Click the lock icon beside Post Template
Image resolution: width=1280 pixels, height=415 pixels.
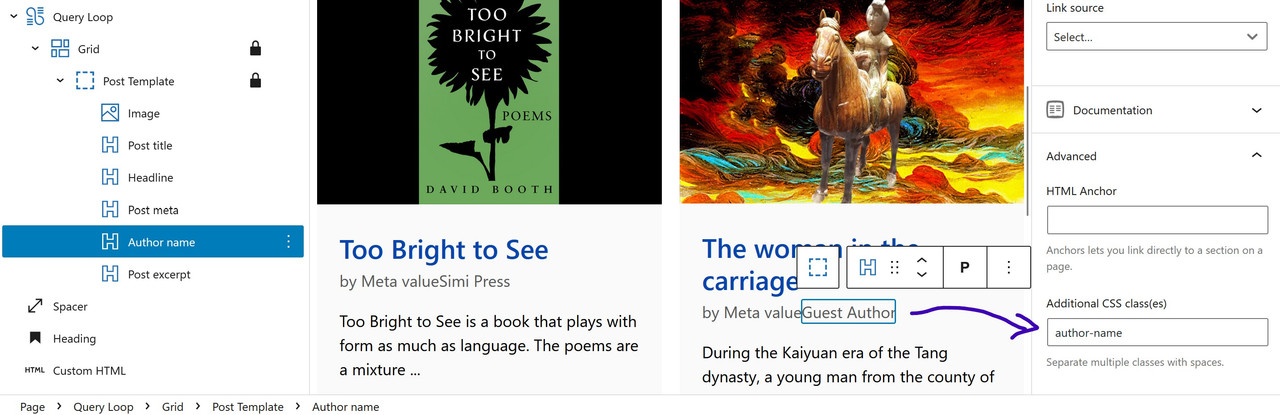click(x=255, y=80)
